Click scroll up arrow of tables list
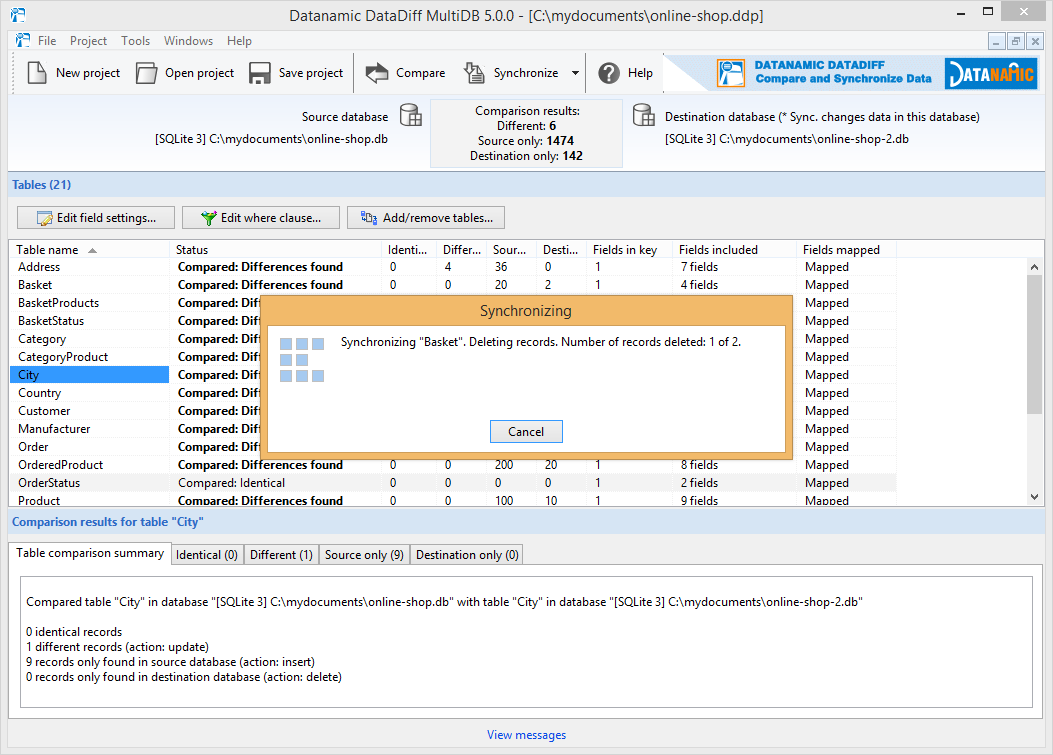The width and height of the screenshot is (1053, 755). pyautogui.click(x=1034, y=267)
